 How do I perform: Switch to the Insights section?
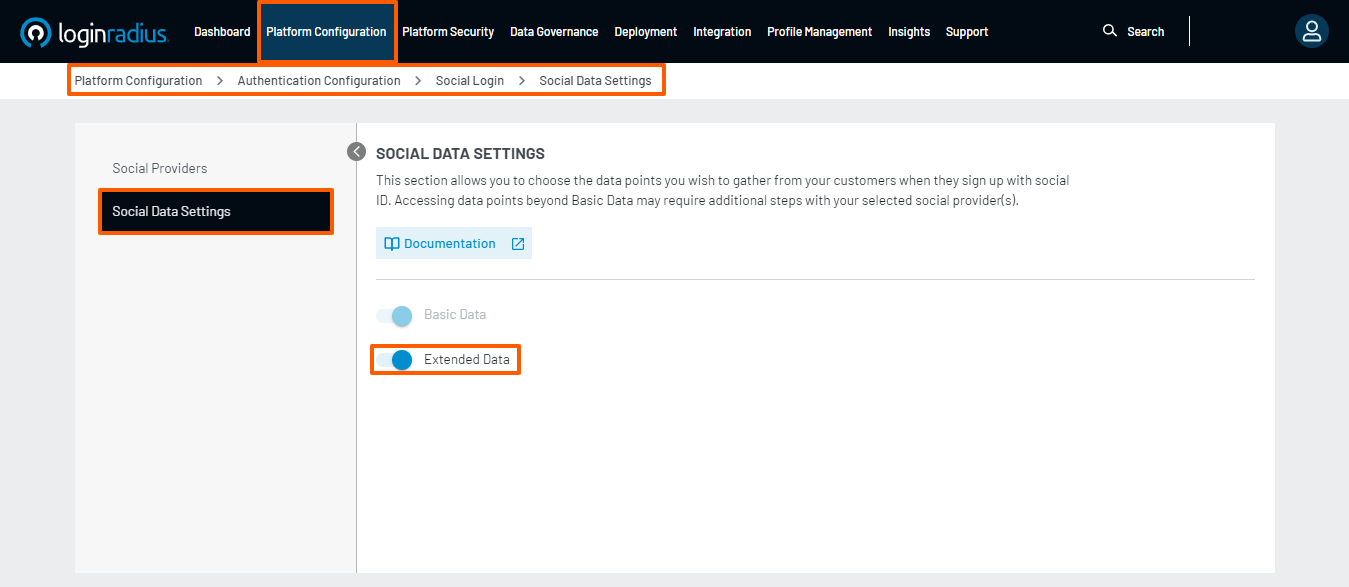(908, 31)
